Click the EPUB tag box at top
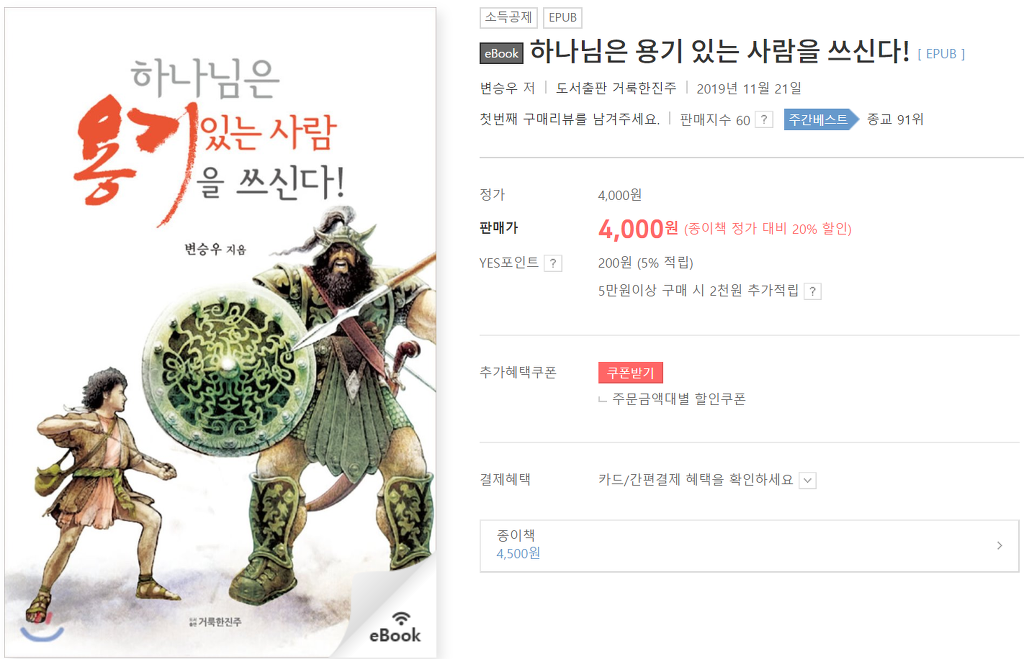Viewport: 1024px width, 659px height. [x=562, y=18]
